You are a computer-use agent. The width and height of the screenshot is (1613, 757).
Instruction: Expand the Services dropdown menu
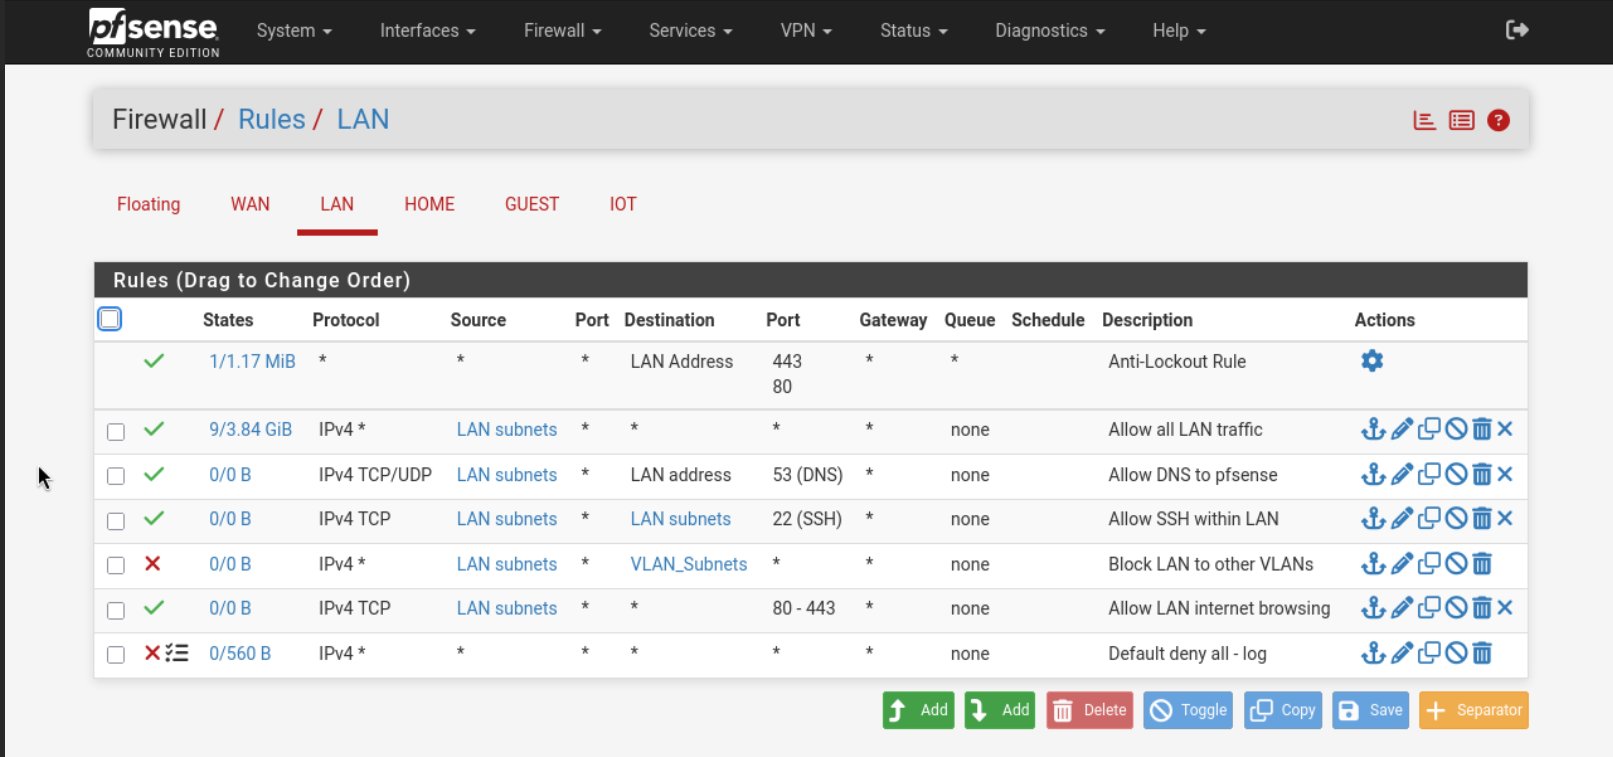click(x=691, y=31)
